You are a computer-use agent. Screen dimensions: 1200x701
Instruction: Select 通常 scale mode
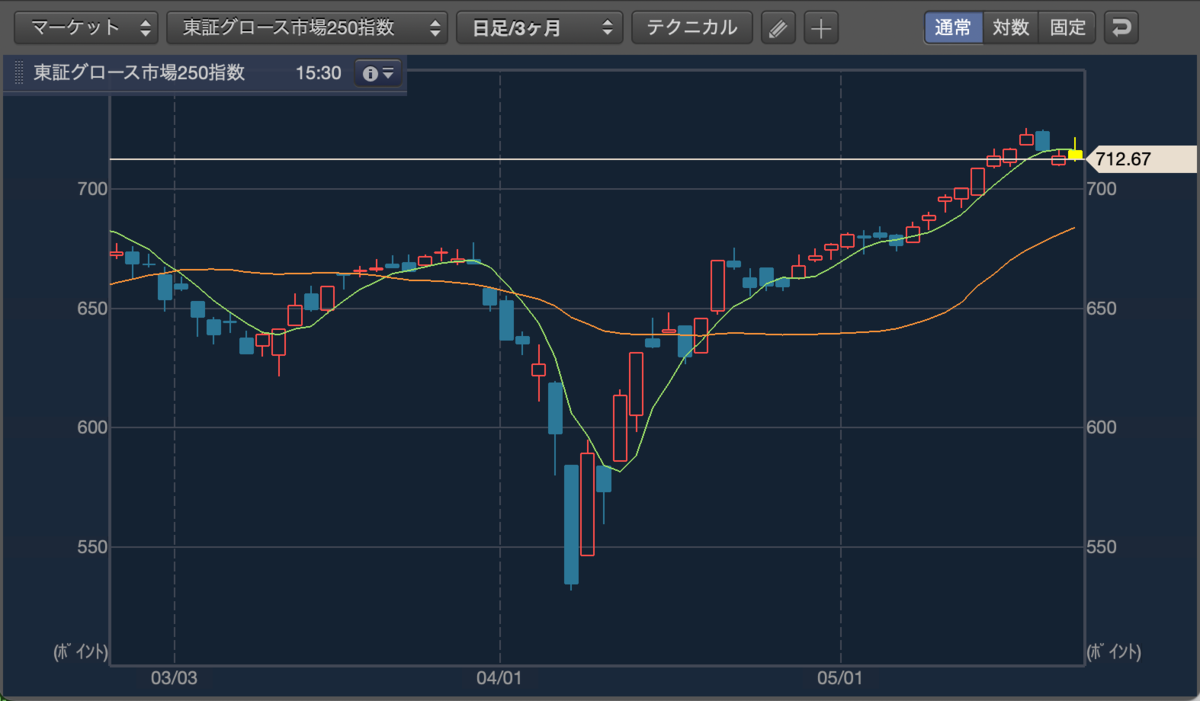(953, 28)
